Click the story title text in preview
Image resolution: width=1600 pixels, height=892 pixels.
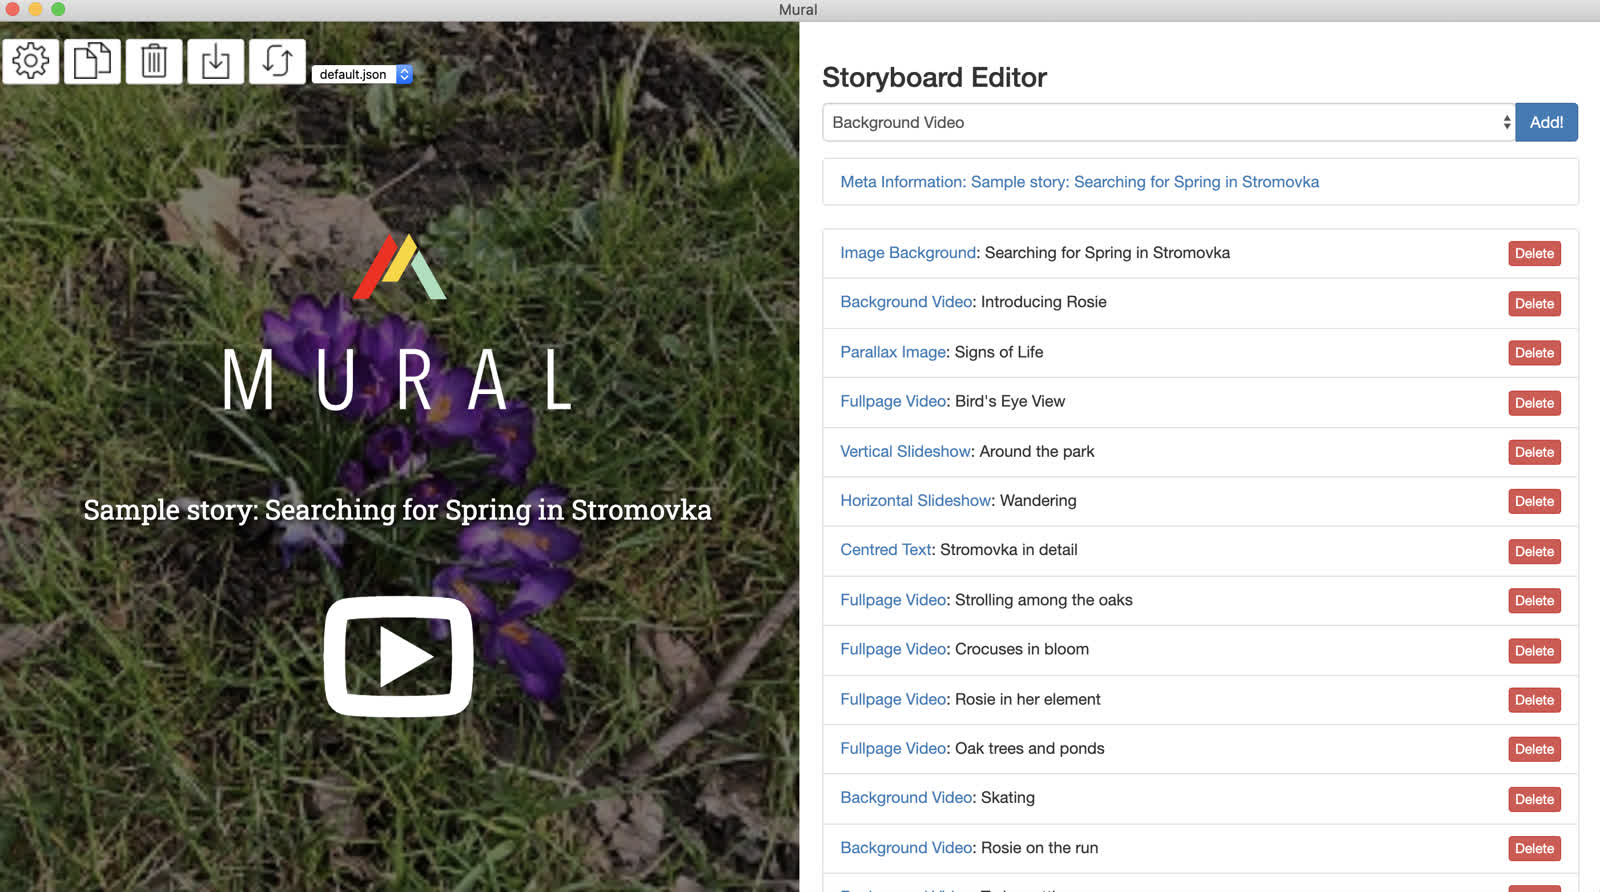(397, 510)
